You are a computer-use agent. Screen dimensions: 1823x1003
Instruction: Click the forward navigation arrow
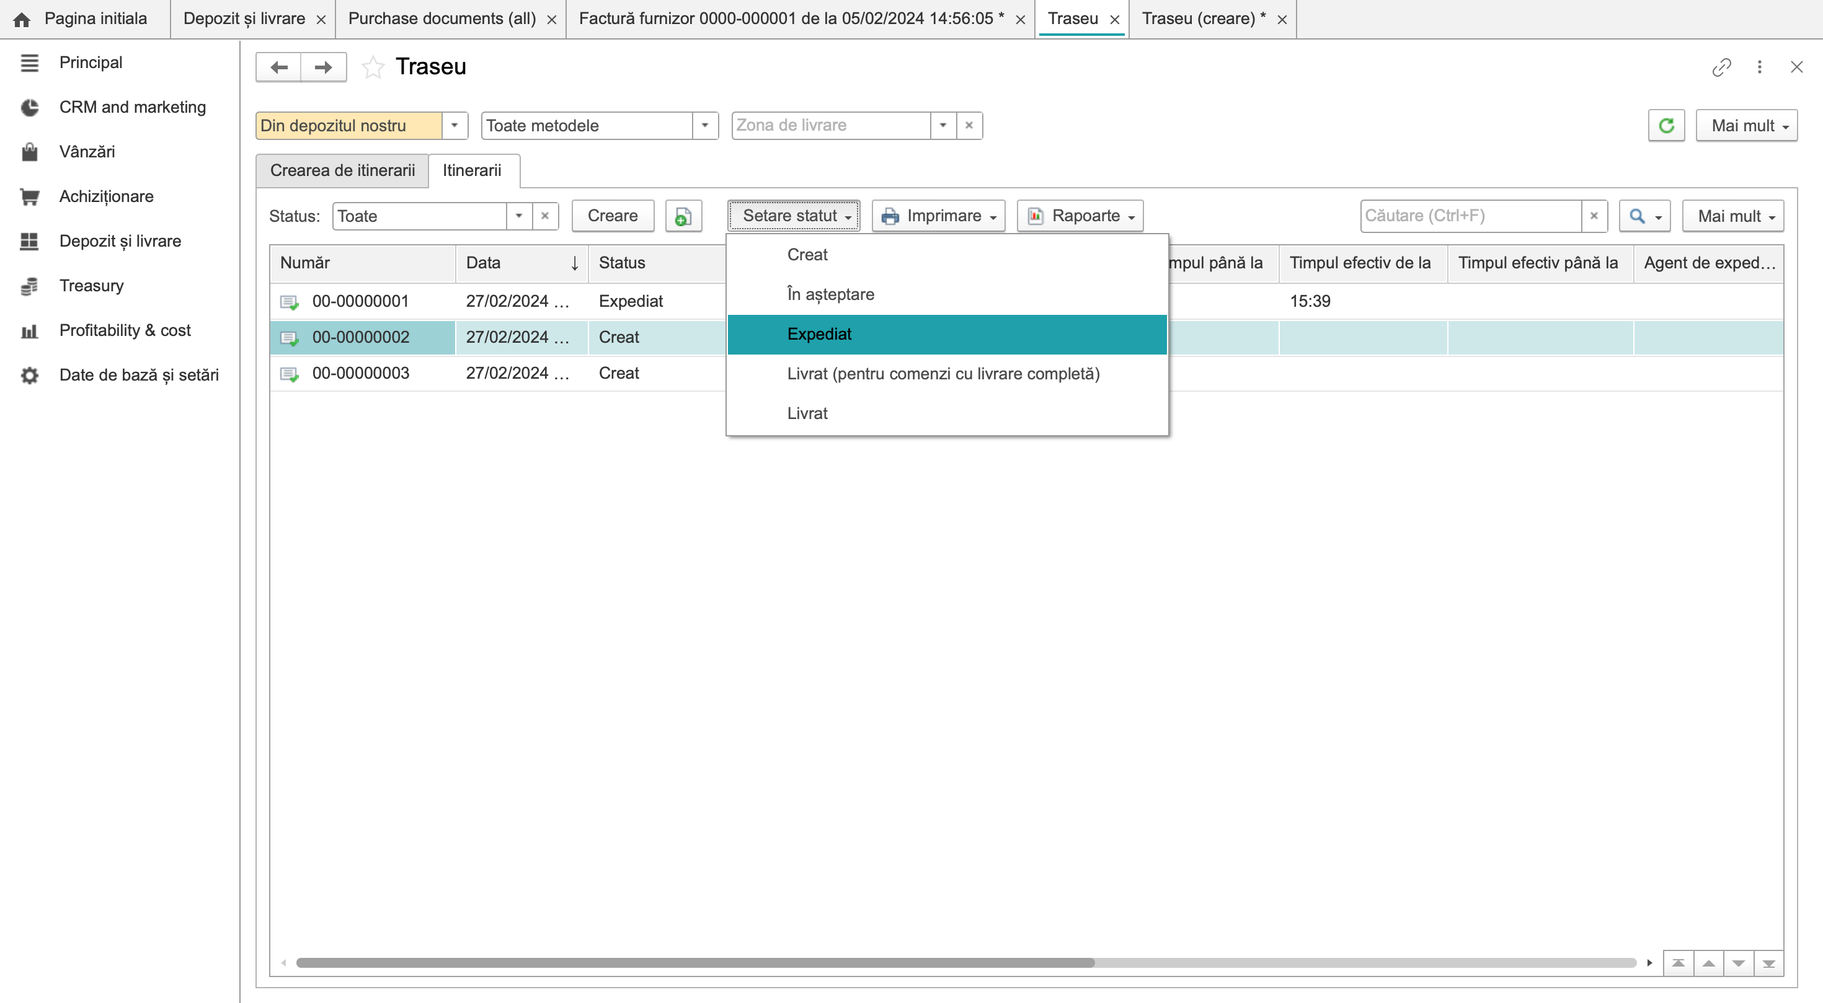pos(323,67)
